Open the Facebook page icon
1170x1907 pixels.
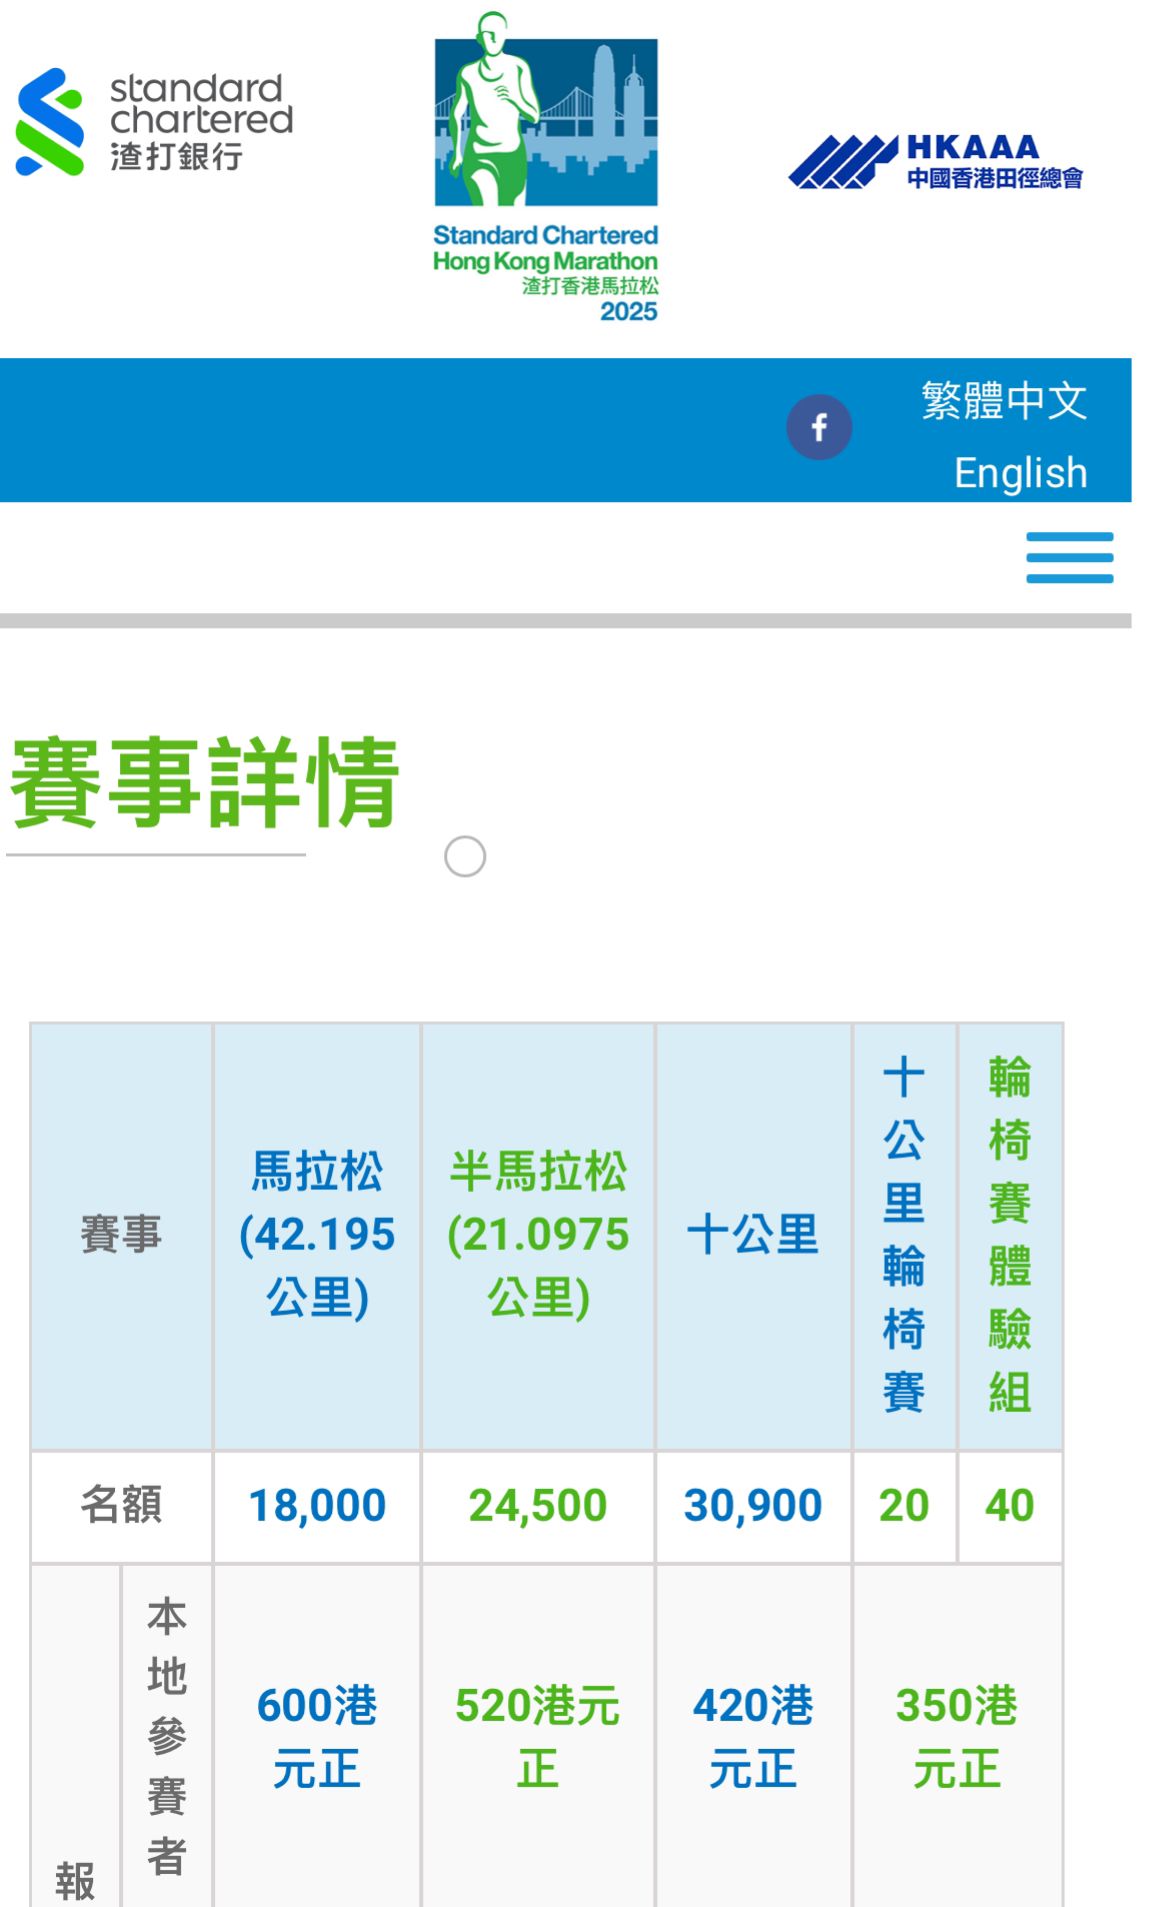pyautogui.click(x=819, y=428)
